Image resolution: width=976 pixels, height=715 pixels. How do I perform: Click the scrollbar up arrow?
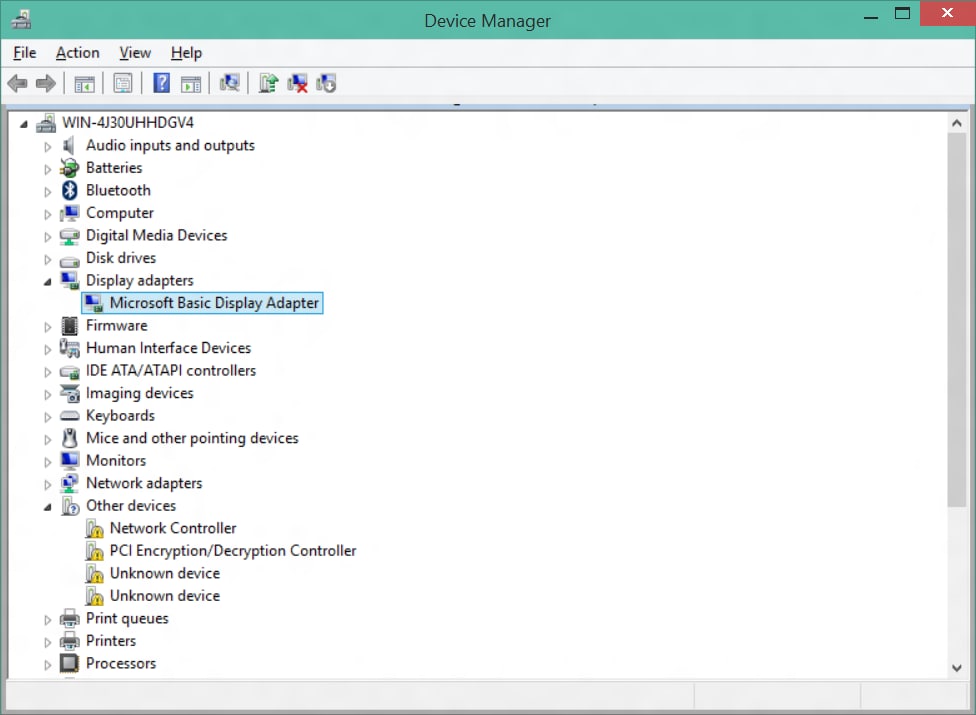tap(957, 123)
